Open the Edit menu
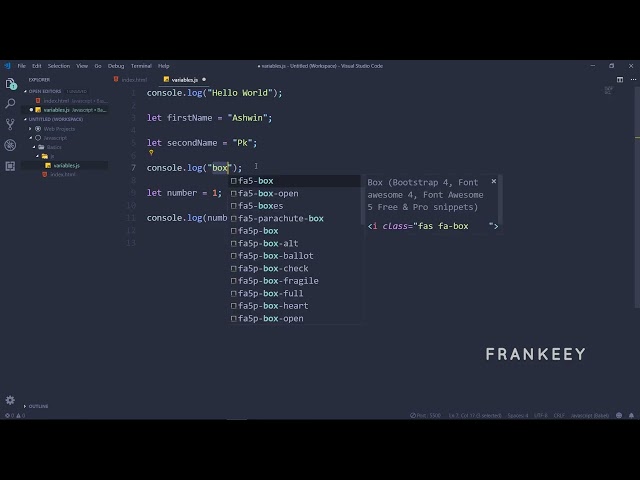The image size is (640, 480). [37, 66]
